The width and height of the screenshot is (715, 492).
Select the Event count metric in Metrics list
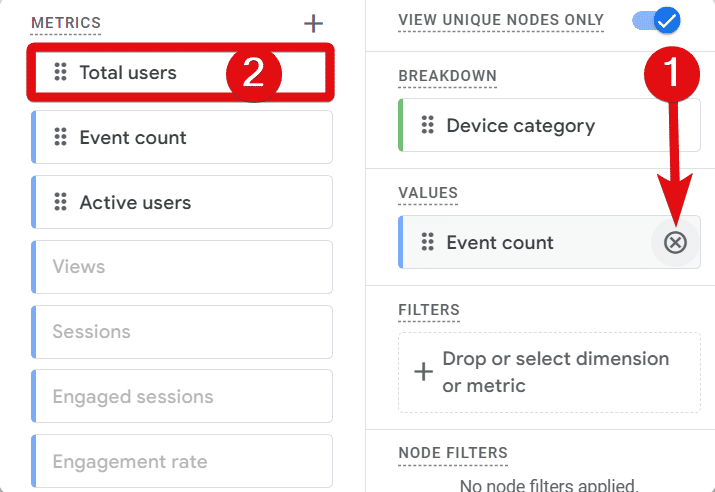pos(182,137)
